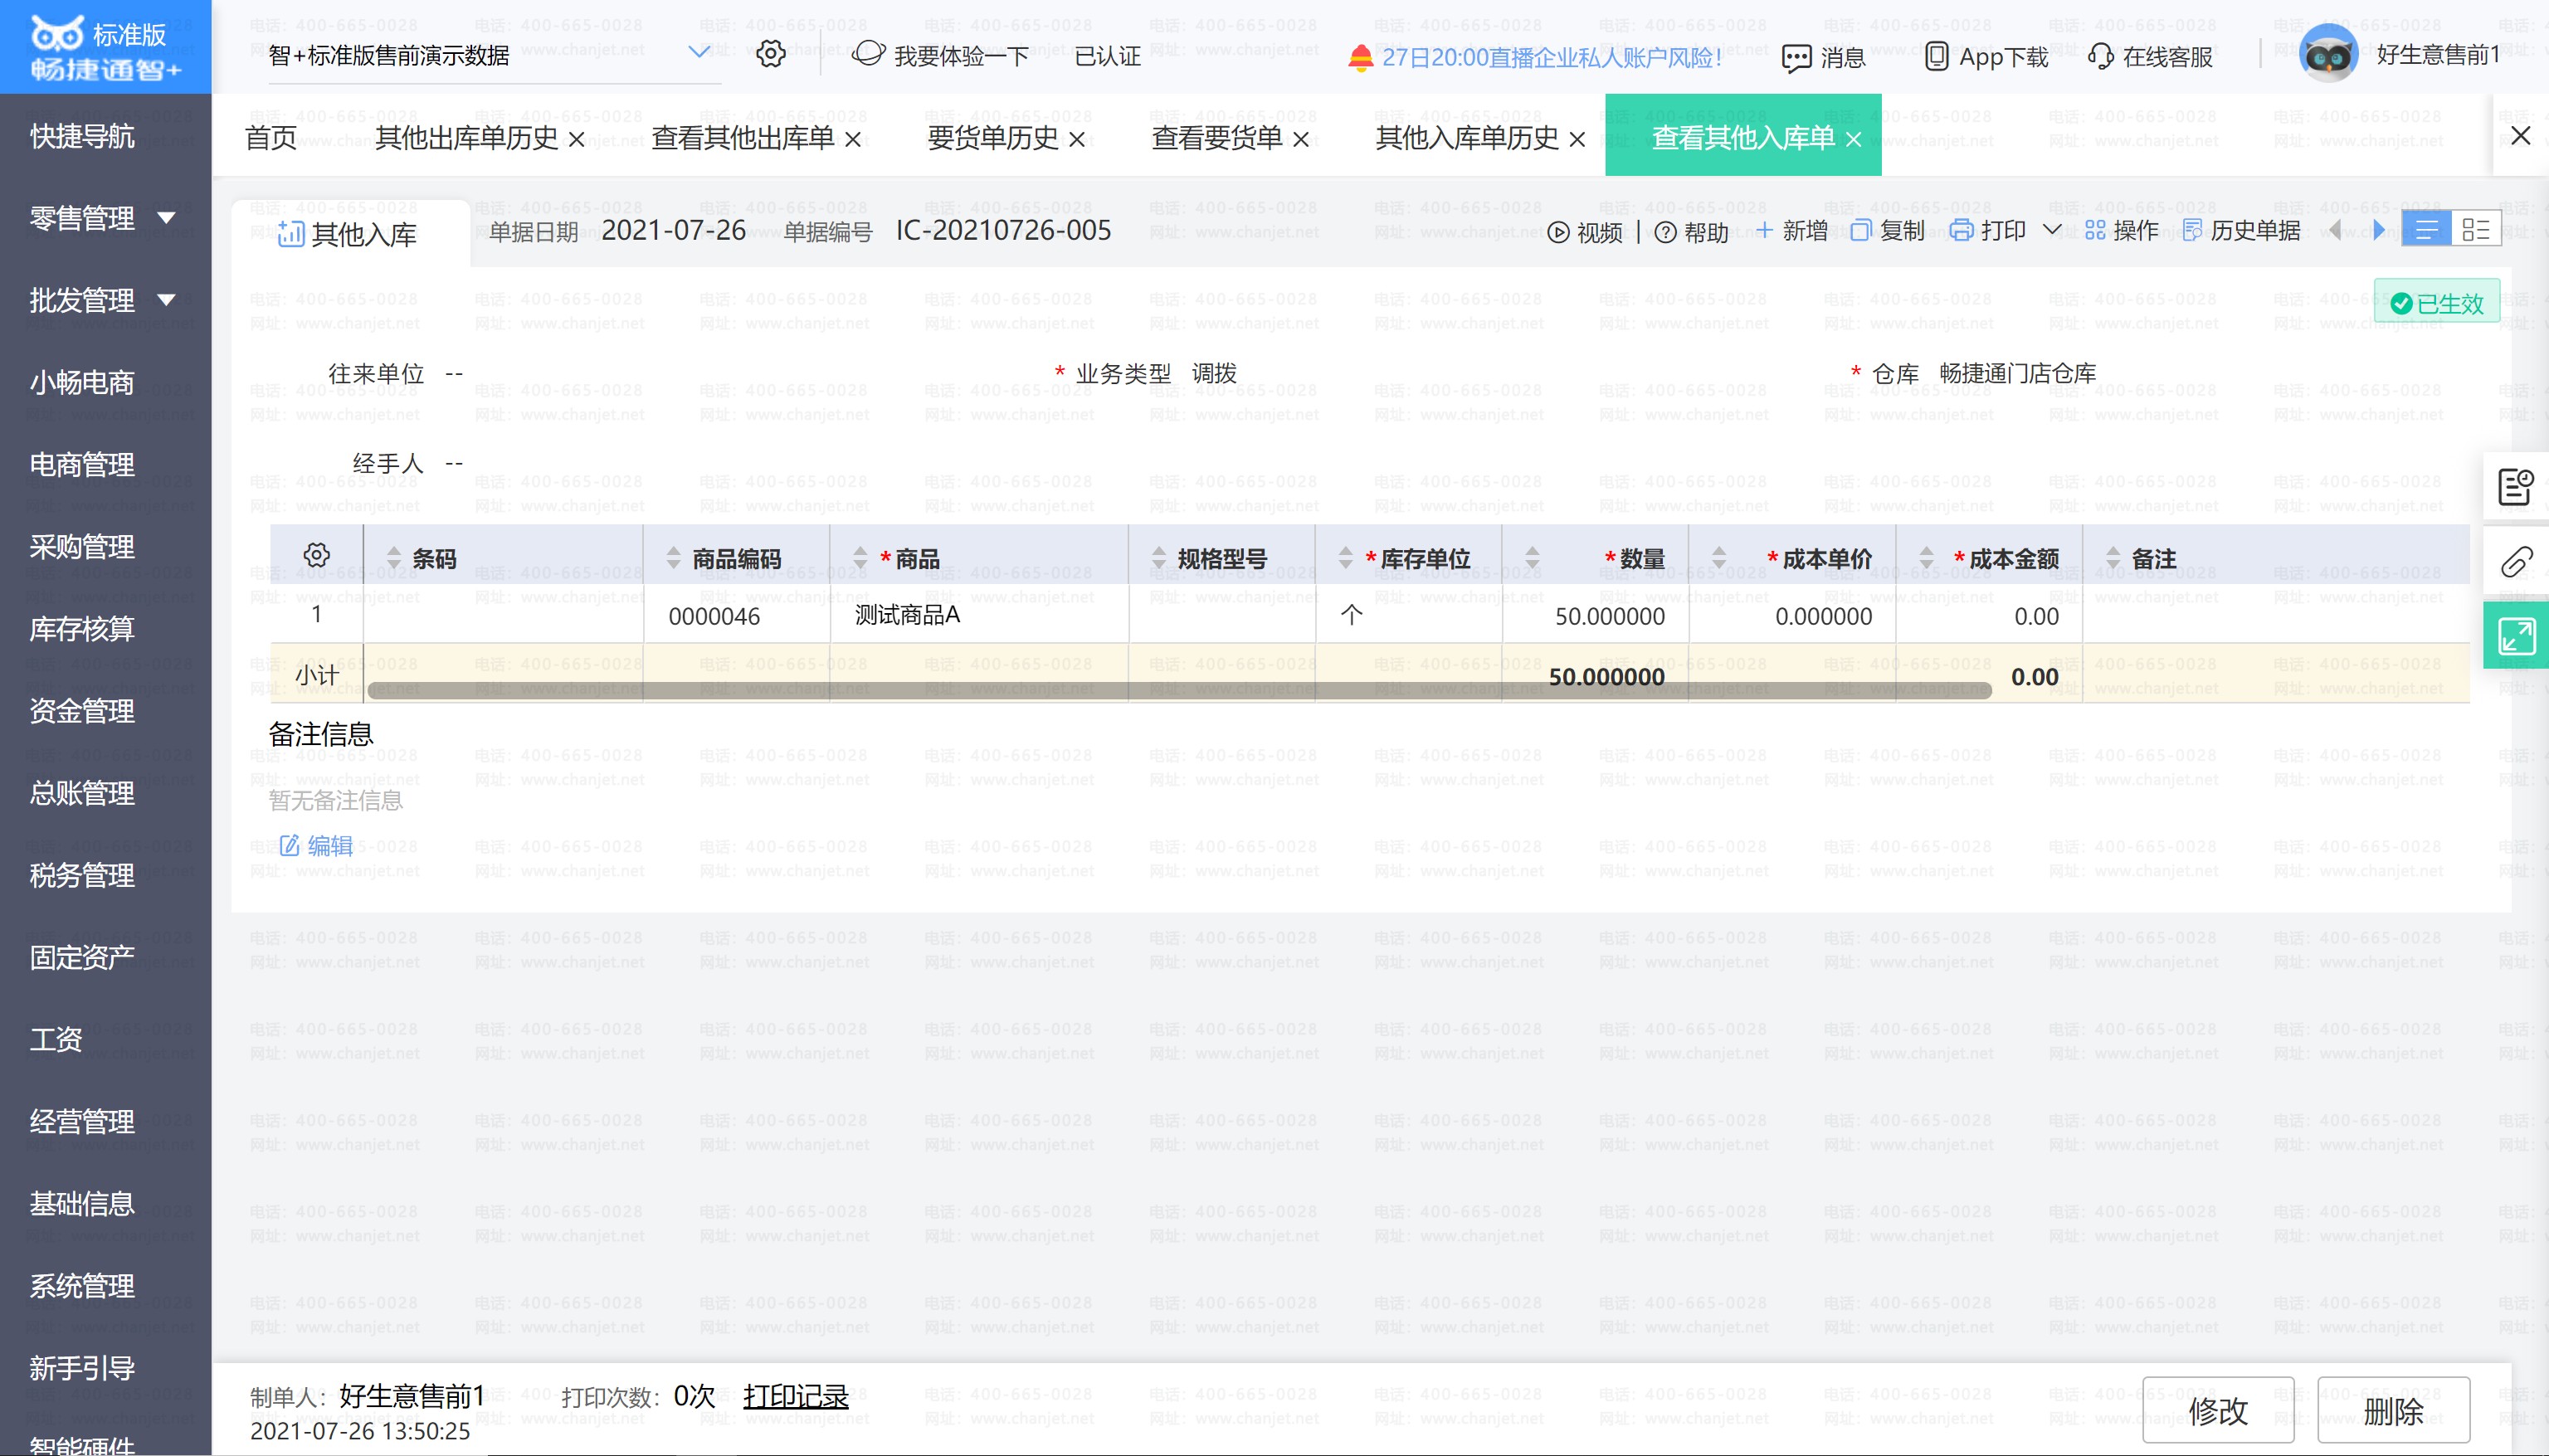Open 资金管理 in sidebar
This screenshot has width=2549, height=1456.
tap(83, 710)
